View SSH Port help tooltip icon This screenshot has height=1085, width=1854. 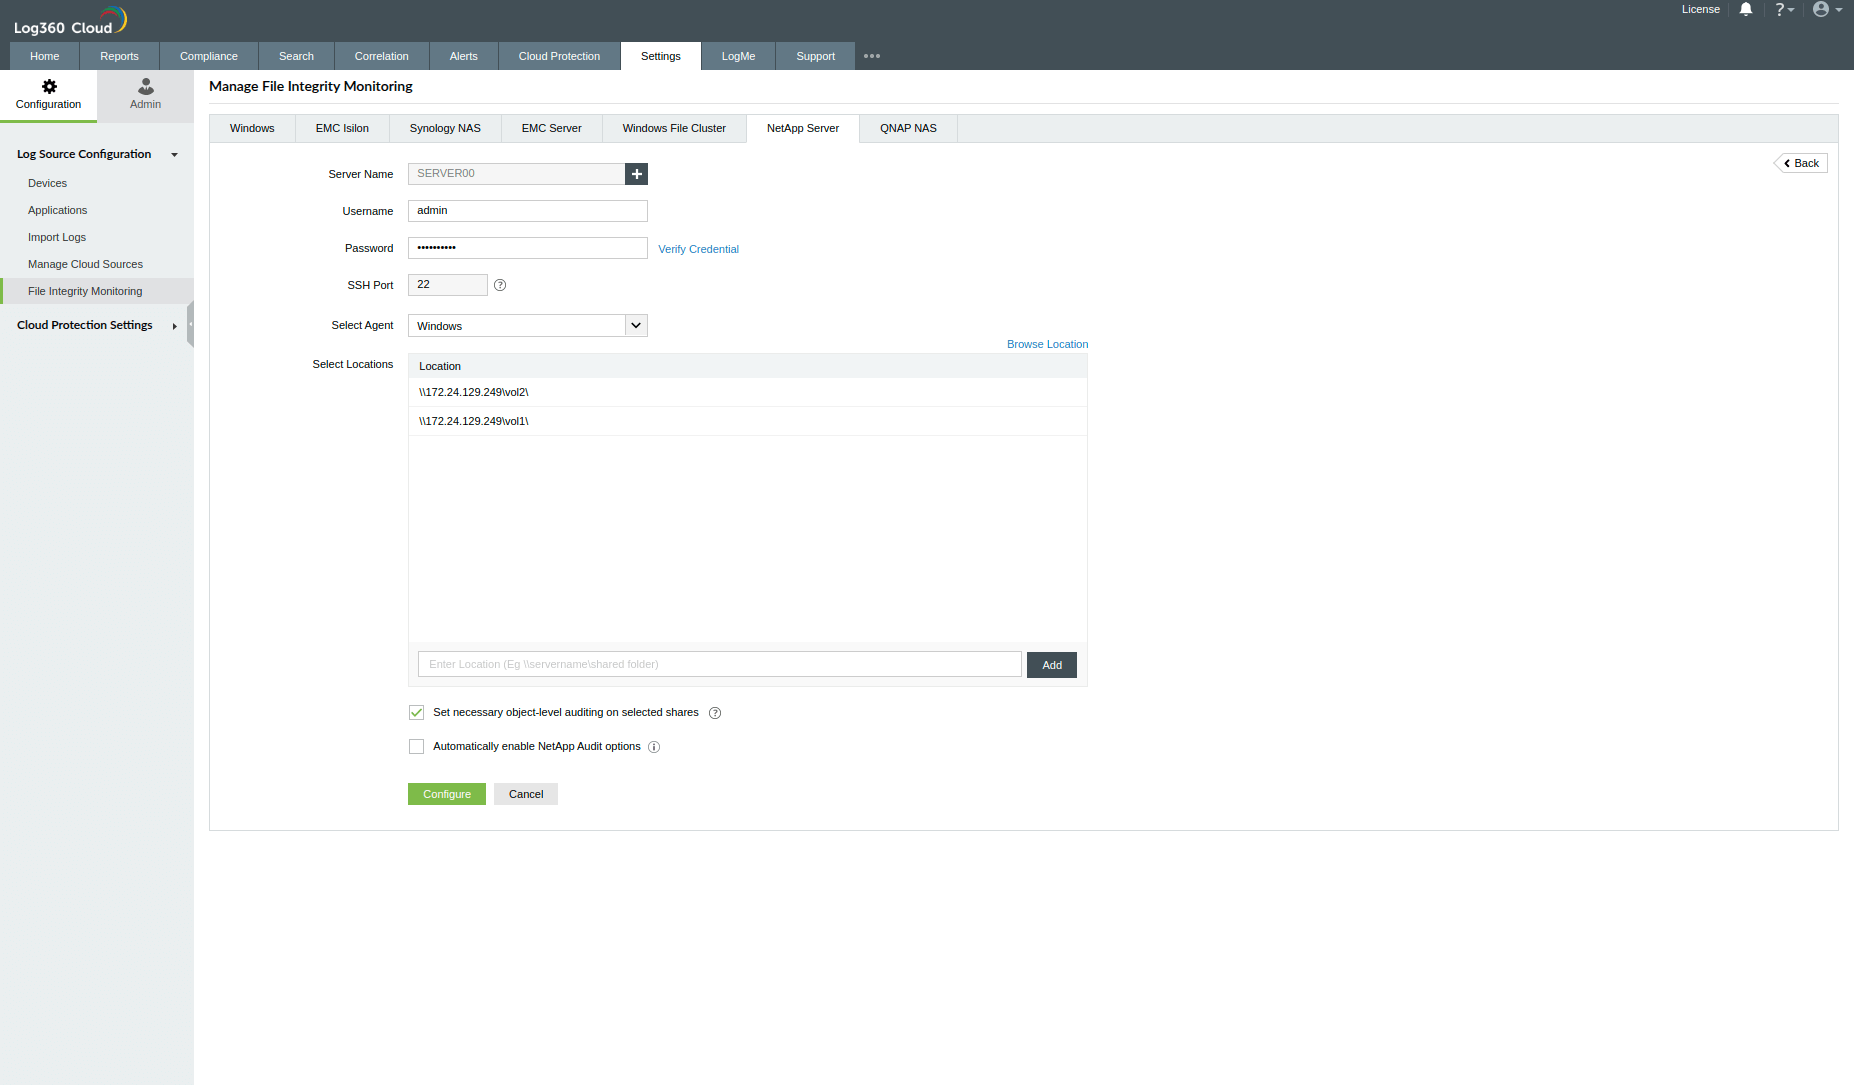(x=500, y=285)
